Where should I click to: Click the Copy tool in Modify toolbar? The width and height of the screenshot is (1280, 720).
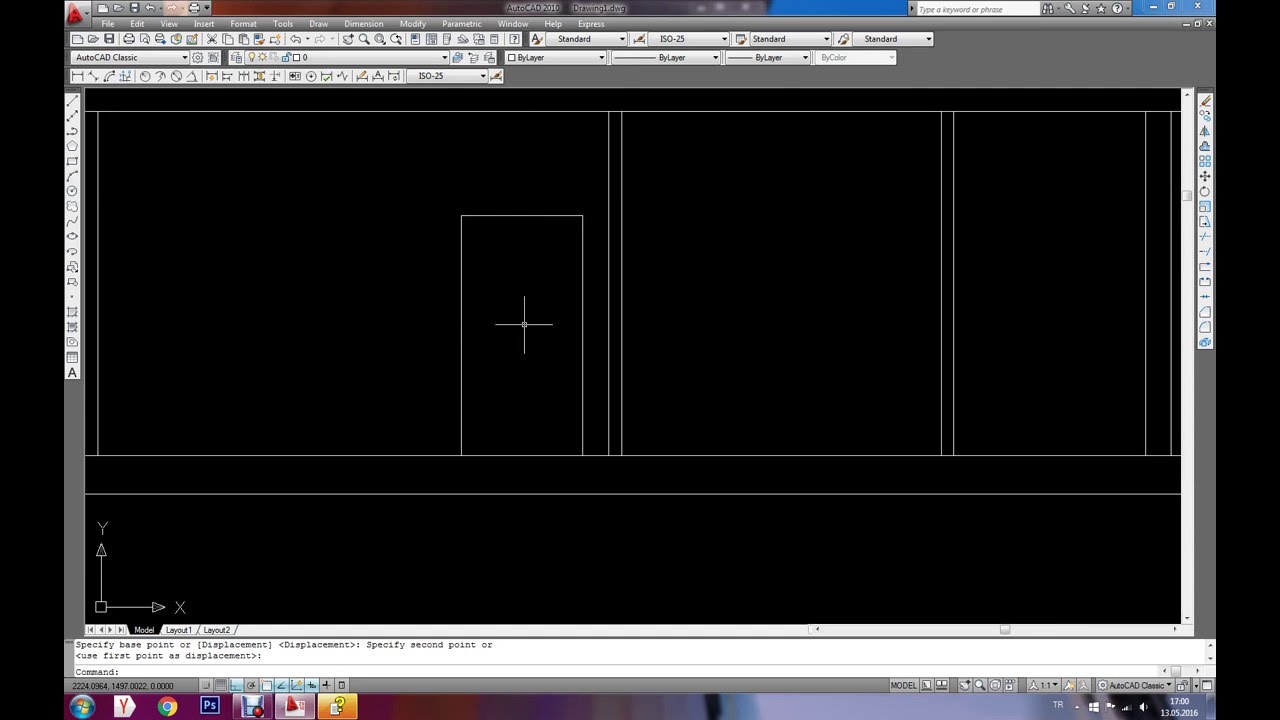tap(1205, 116)
